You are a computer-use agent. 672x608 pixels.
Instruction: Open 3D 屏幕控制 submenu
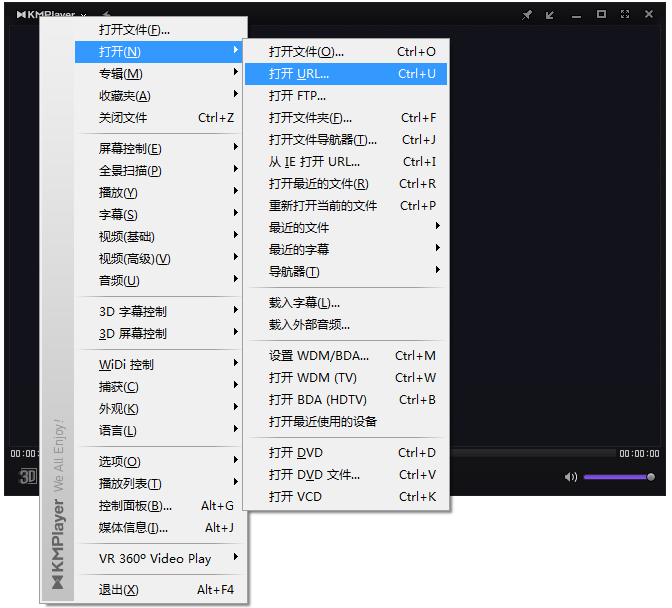[x=159, y=333]
